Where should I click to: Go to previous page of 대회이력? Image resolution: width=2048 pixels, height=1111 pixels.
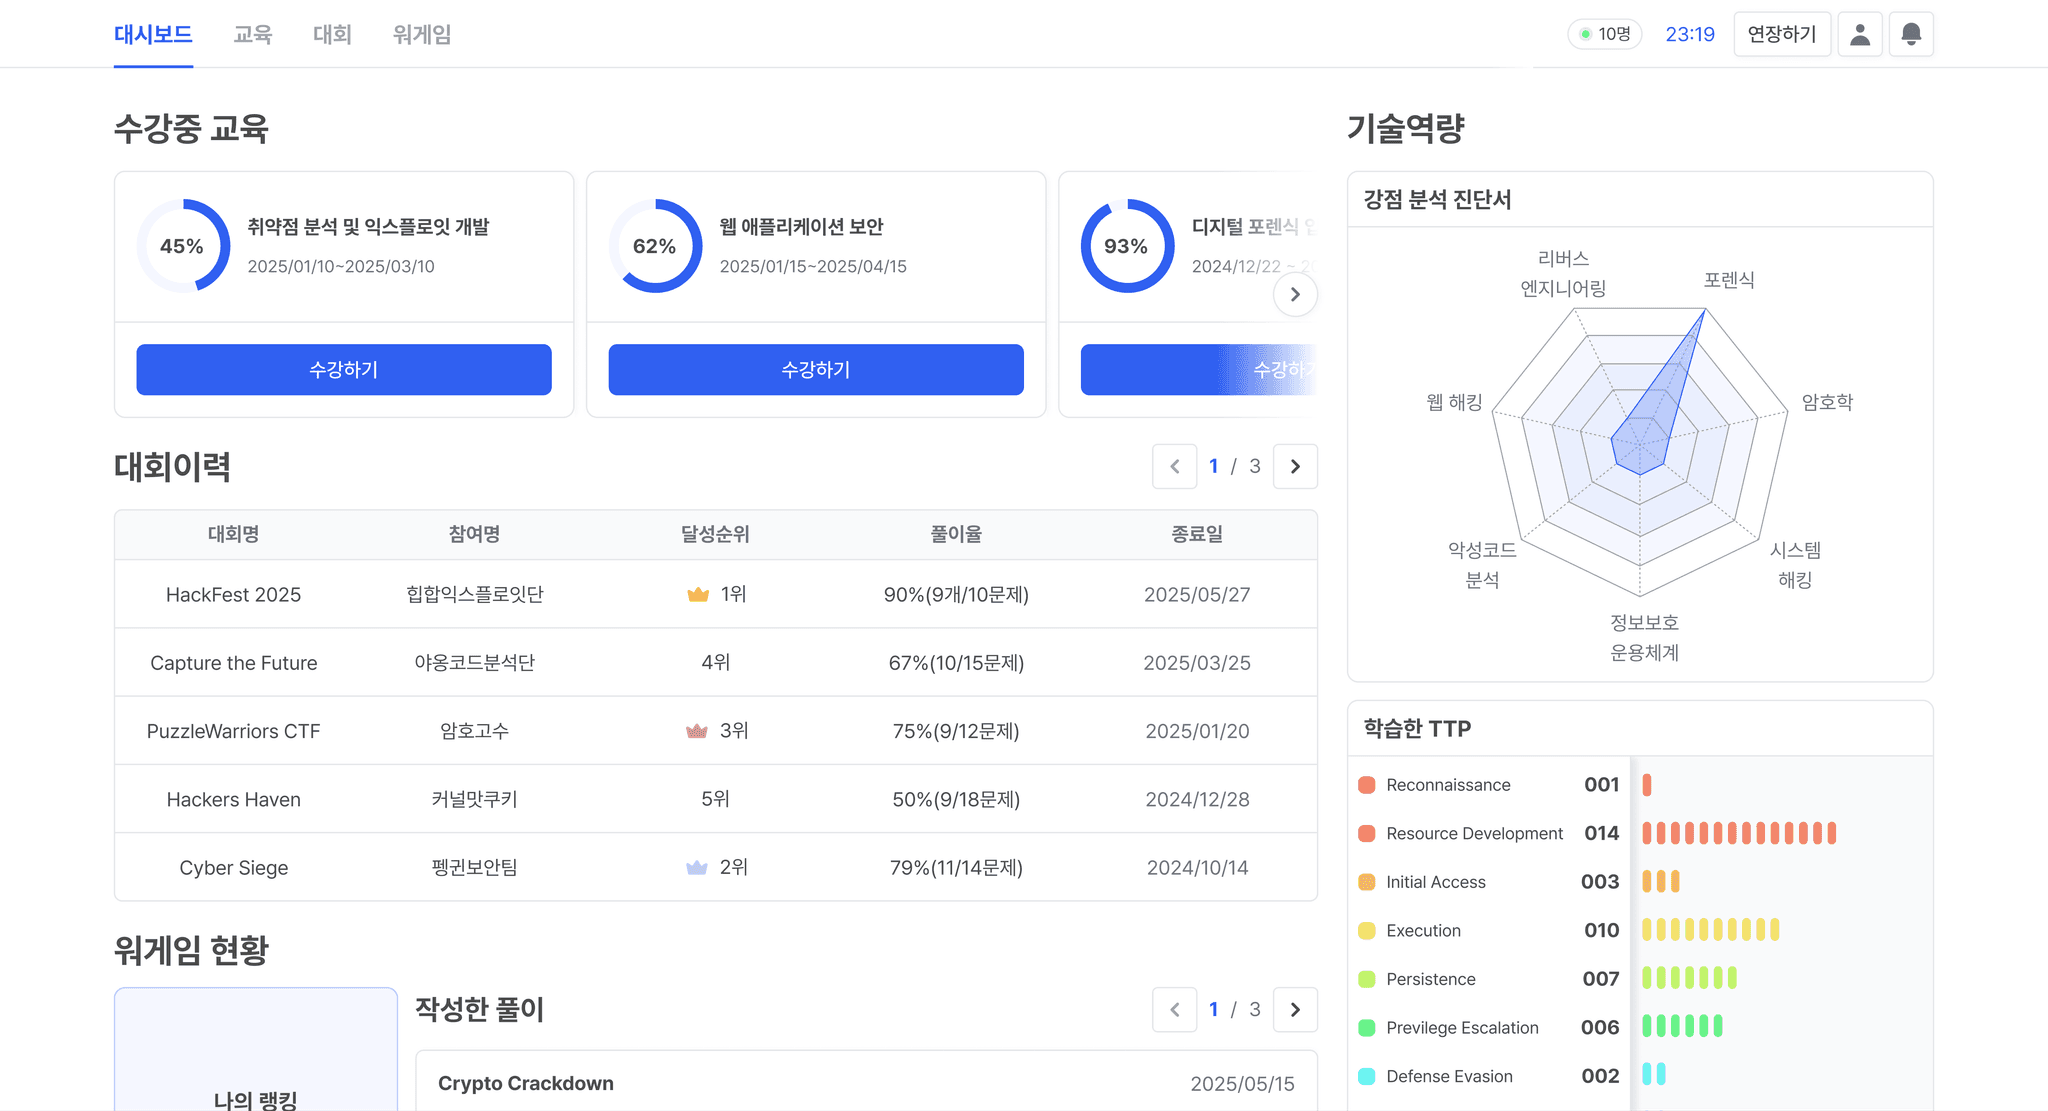tap(1175, 466)
